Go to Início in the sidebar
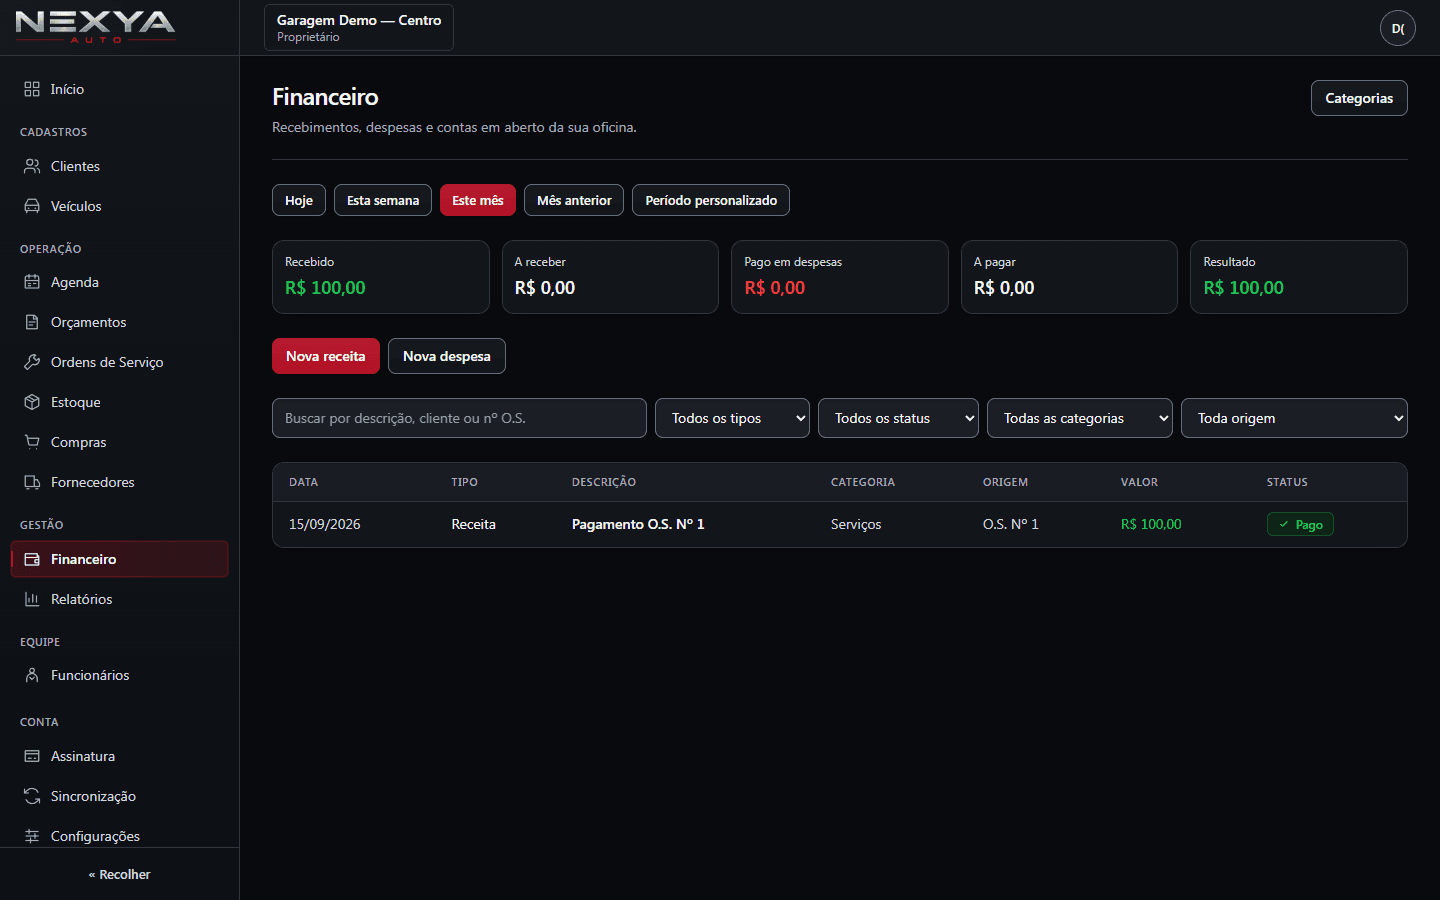The image size is (1440, 900). [119, 89]
